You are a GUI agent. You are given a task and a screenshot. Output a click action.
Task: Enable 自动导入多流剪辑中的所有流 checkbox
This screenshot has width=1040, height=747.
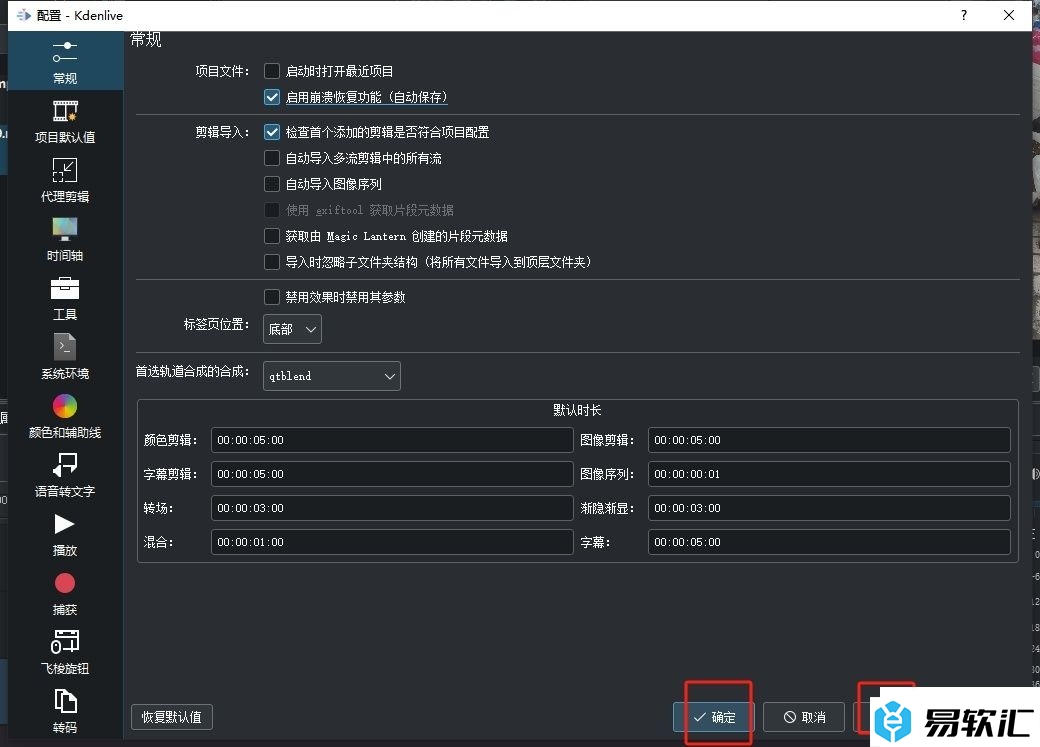click(x=272, y=158)
